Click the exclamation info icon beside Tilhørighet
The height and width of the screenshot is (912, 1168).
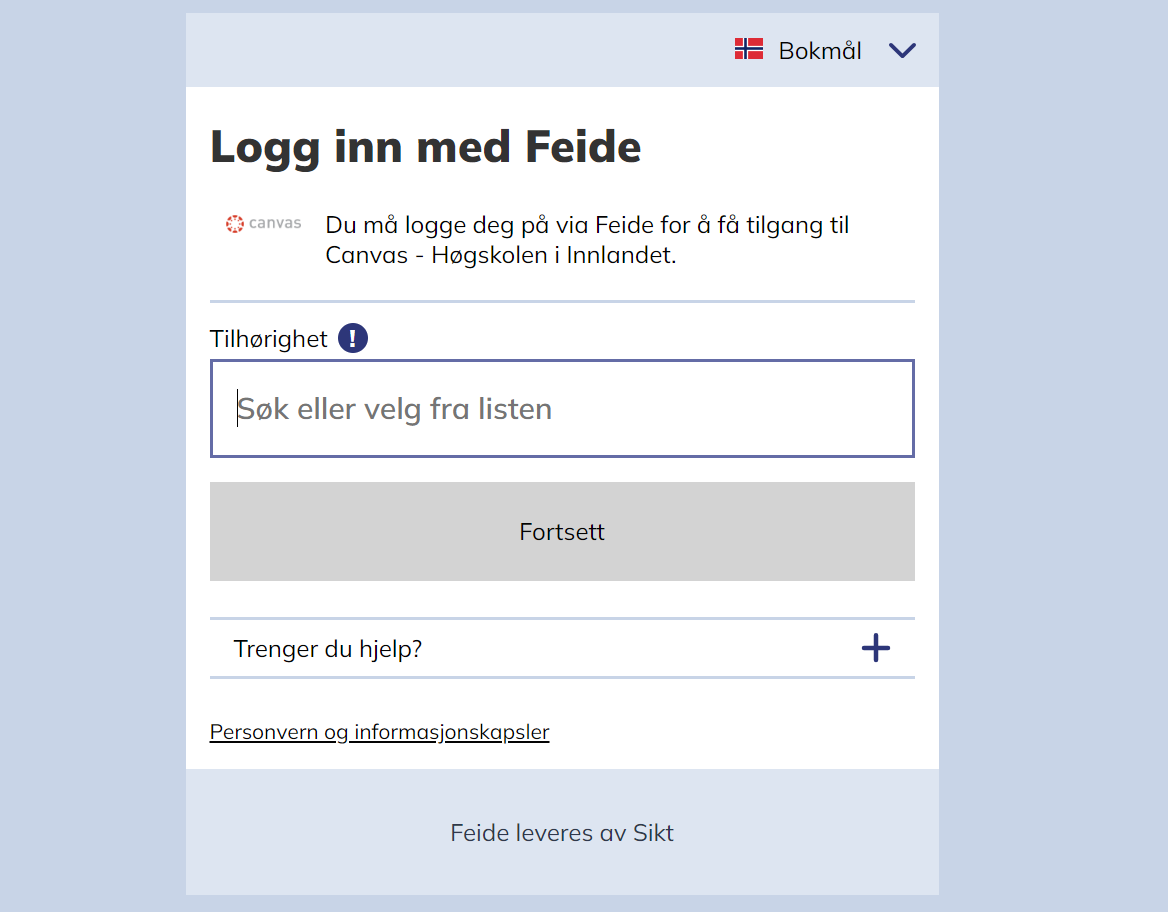tap(353, 339)
